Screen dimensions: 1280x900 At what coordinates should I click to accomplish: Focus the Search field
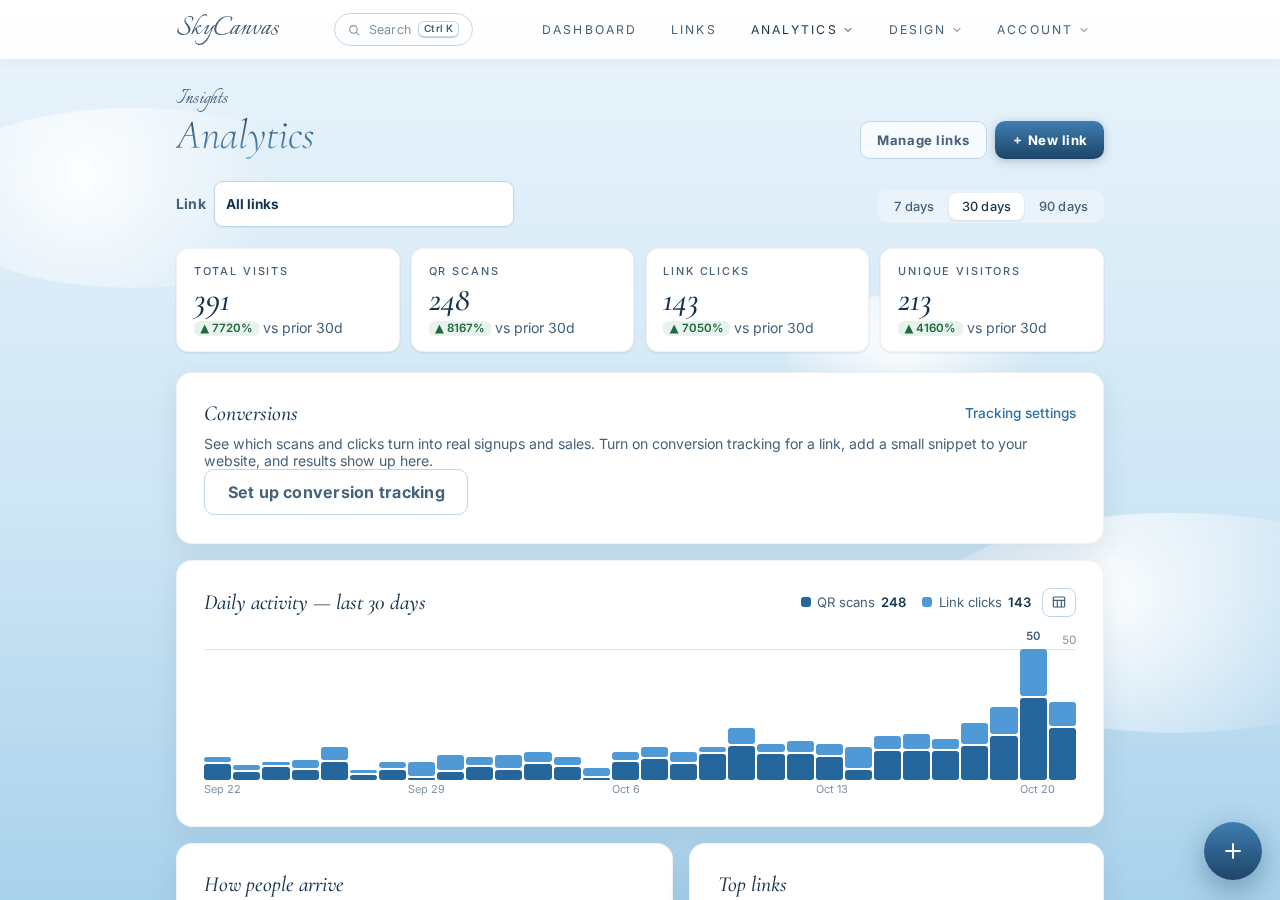pyautogui.click(x=403, y=30)
